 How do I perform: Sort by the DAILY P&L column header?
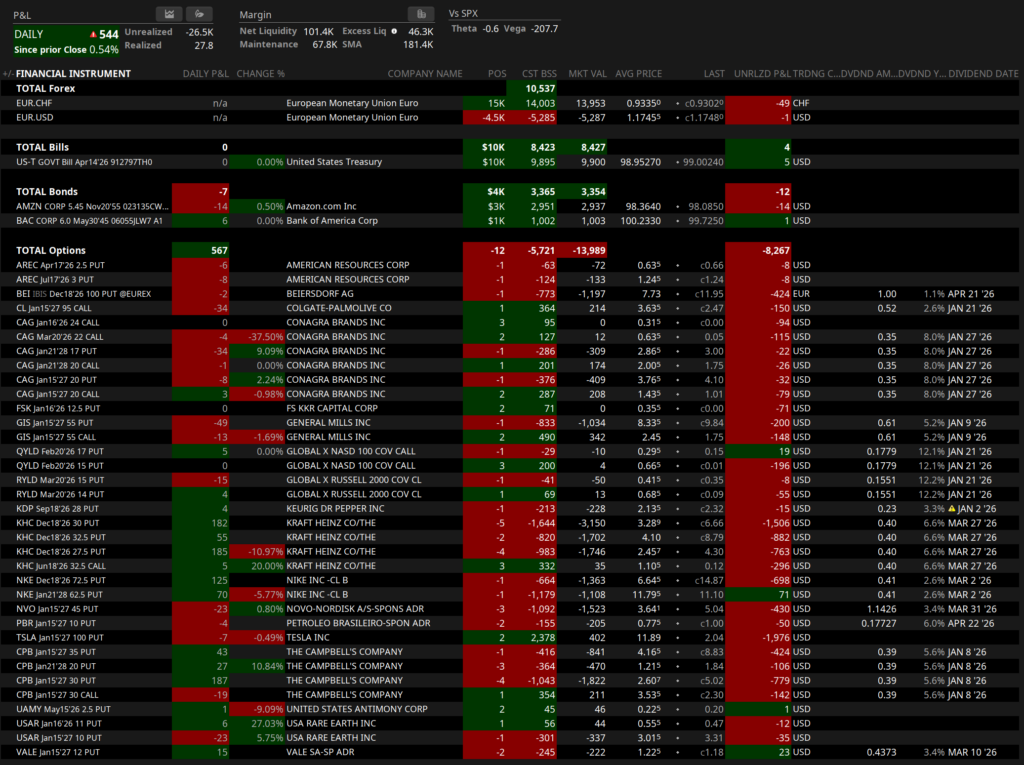click(x=205, y=73)
